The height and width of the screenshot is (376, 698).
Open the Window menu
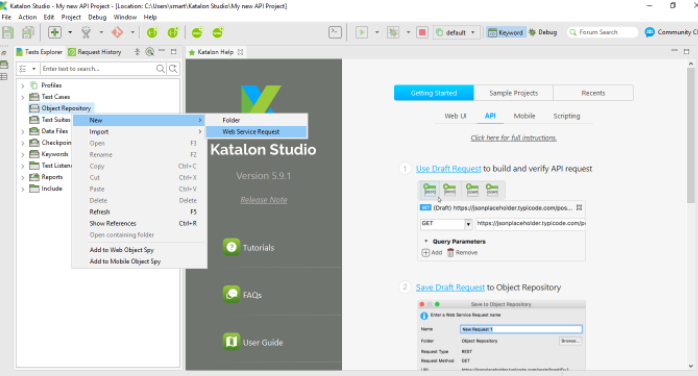(125, 17)
